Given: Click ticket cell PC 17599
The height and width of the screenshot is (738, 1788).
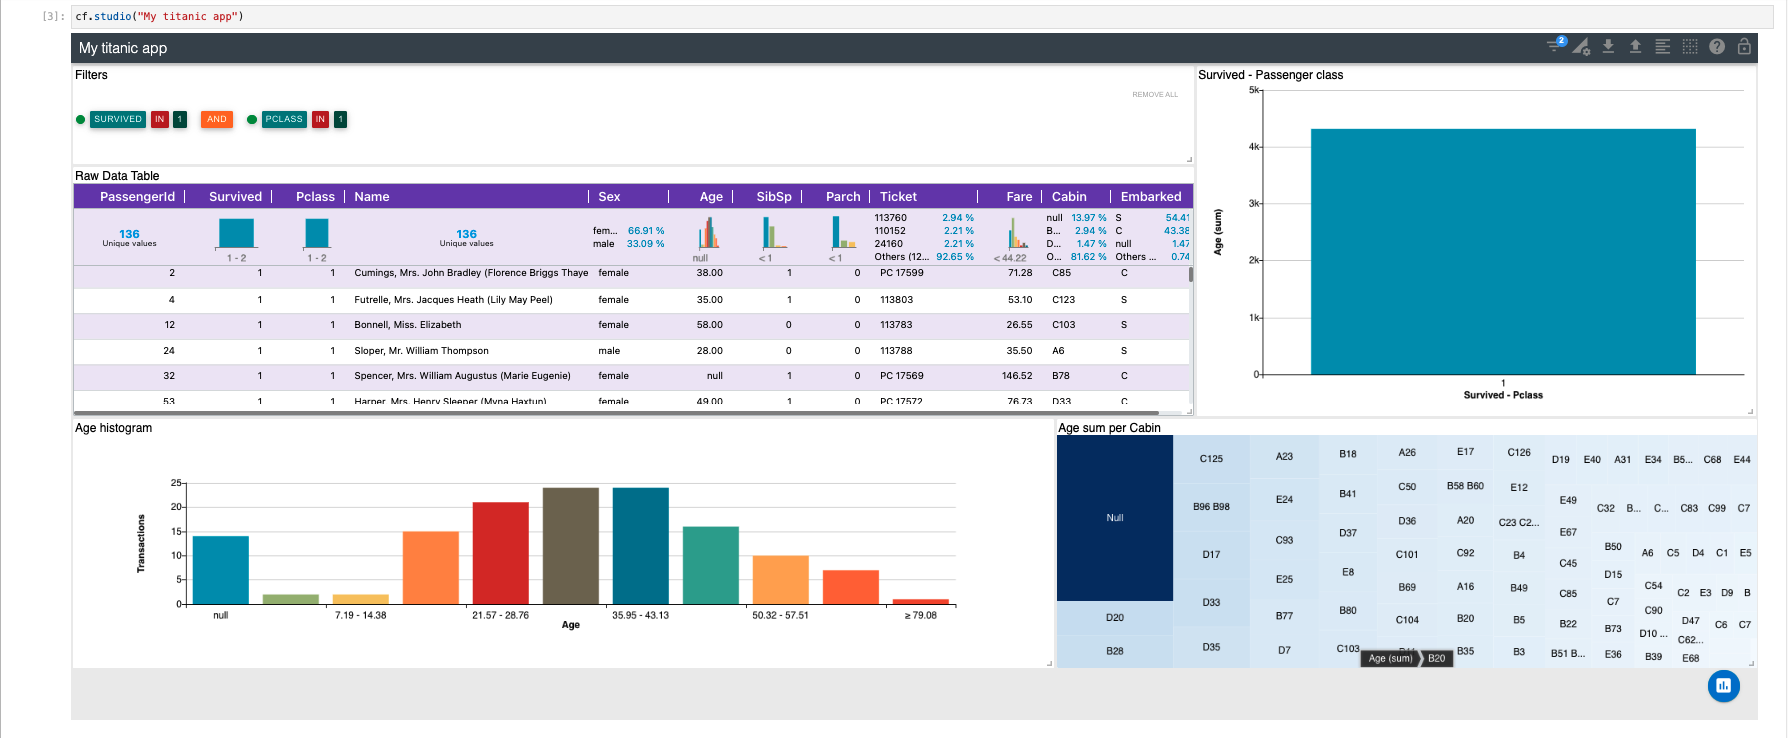Looking at the screenshot, I should pyautogui.click(x=901, y=273).
